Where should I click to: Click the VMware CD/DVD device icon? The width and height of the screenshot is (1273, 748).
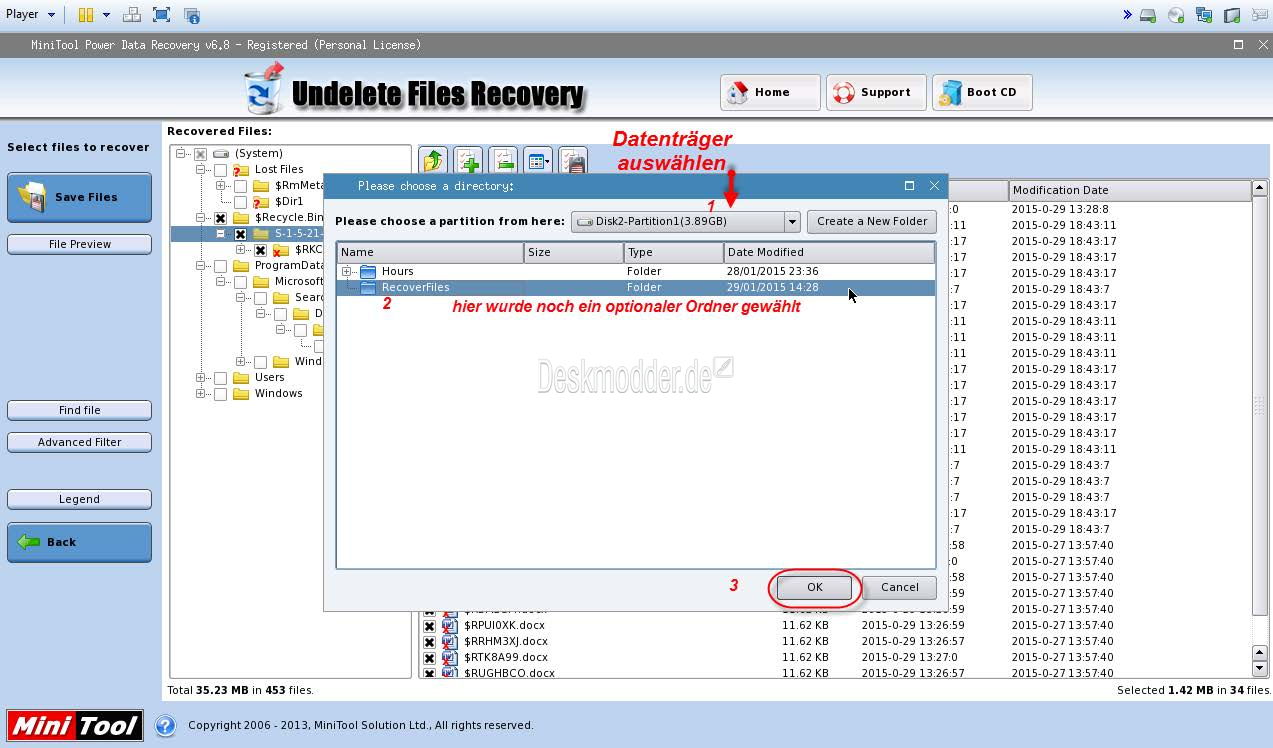click(1176, 15)
